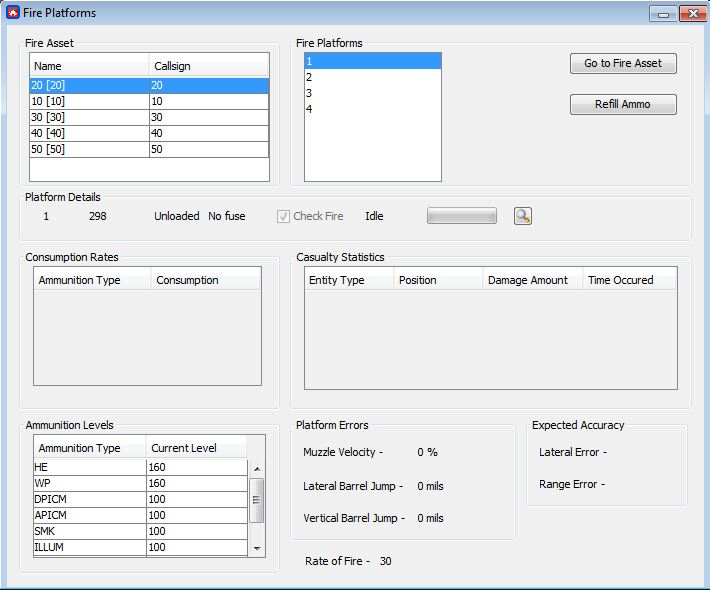This screenshot has height=590, width=710.
Task: Click the Idle status text
Action: point(374,216)
